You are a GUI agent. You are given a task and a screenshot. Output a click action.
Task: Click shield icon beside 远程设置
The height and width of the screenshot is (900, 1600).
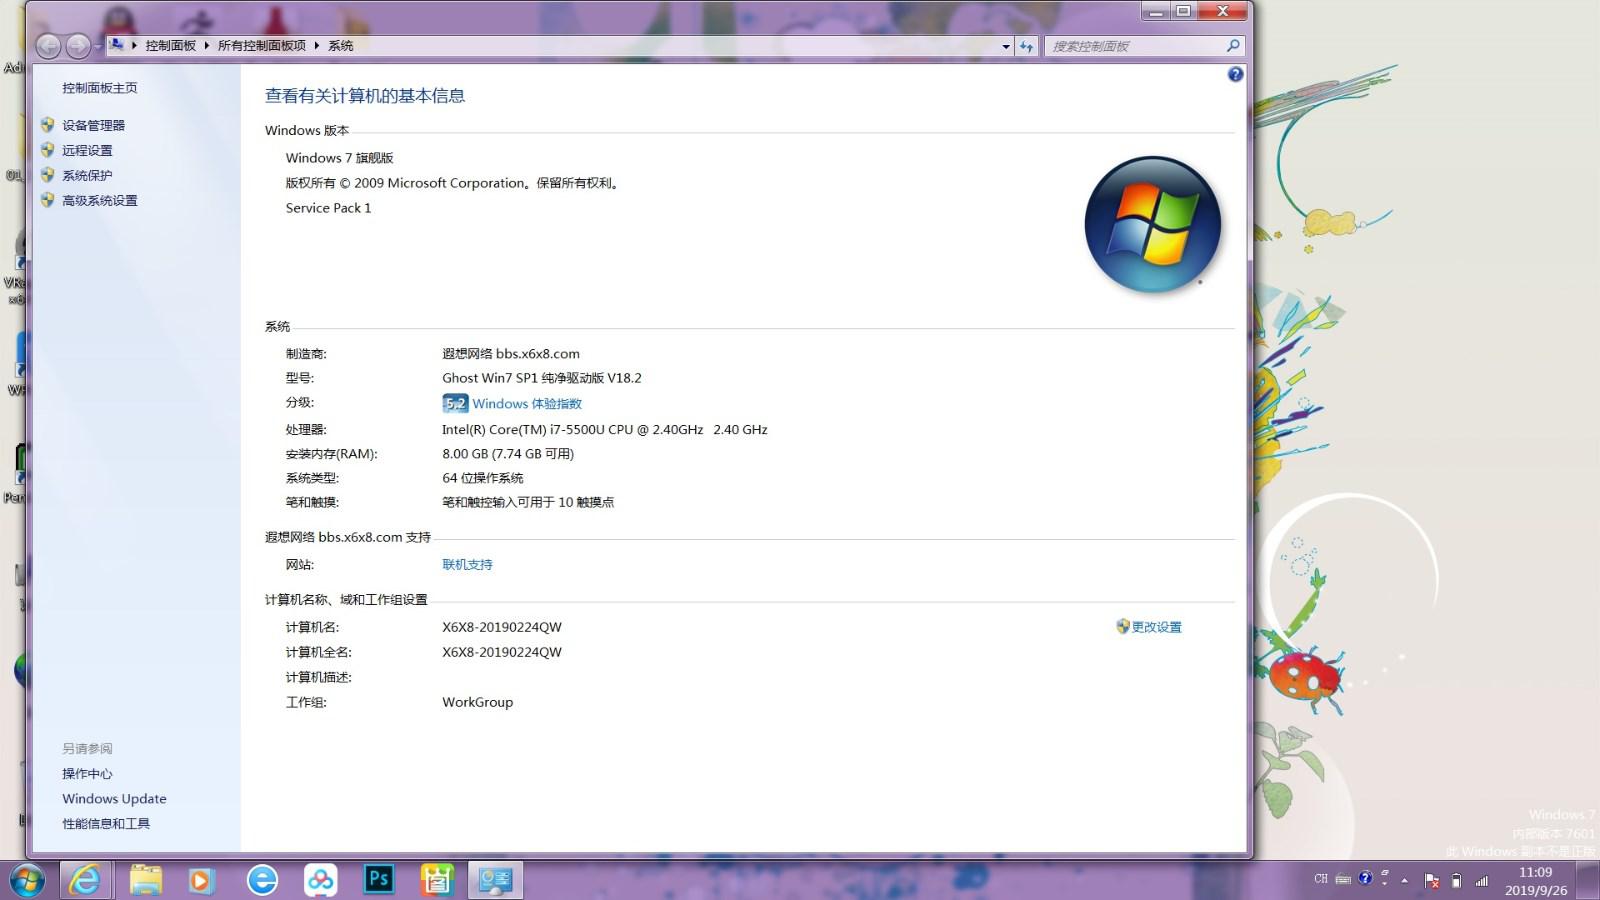(x=47, y=150)
